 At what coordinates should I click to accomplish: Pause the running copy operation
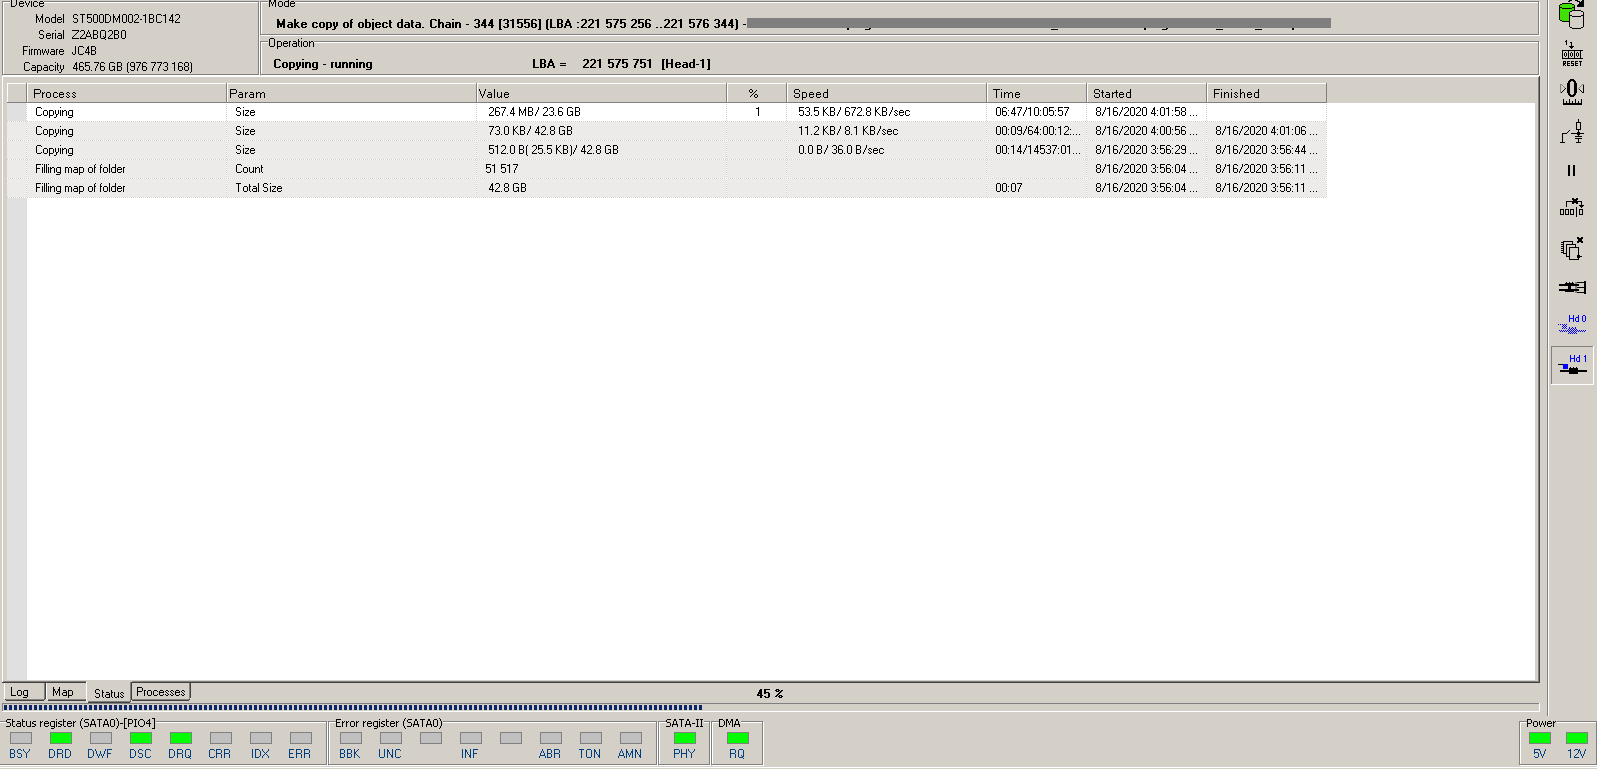[x=1572, y=171]
